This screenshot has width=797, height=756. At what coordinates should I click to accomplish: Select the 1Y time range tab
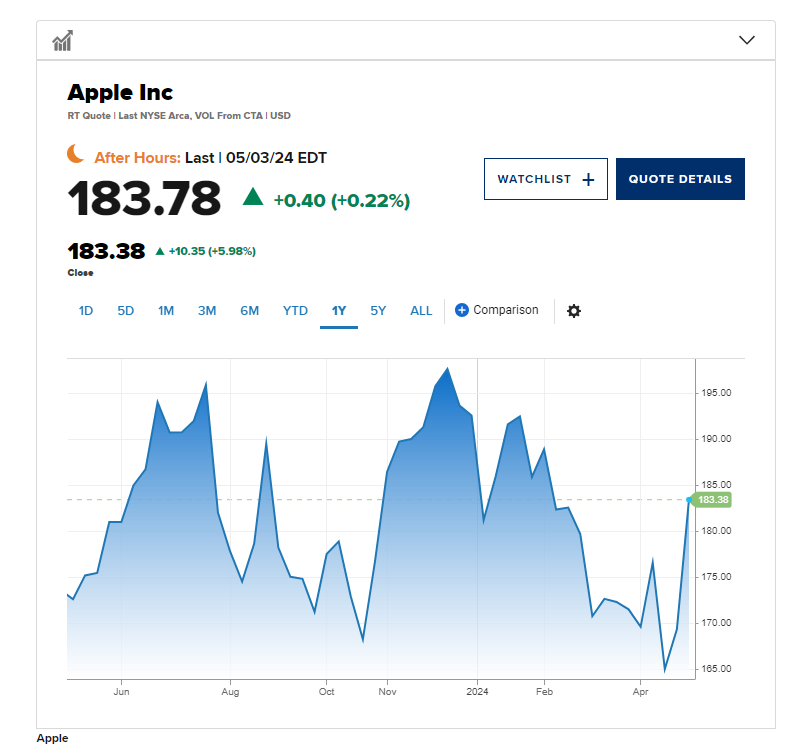[x=339, y=311]
